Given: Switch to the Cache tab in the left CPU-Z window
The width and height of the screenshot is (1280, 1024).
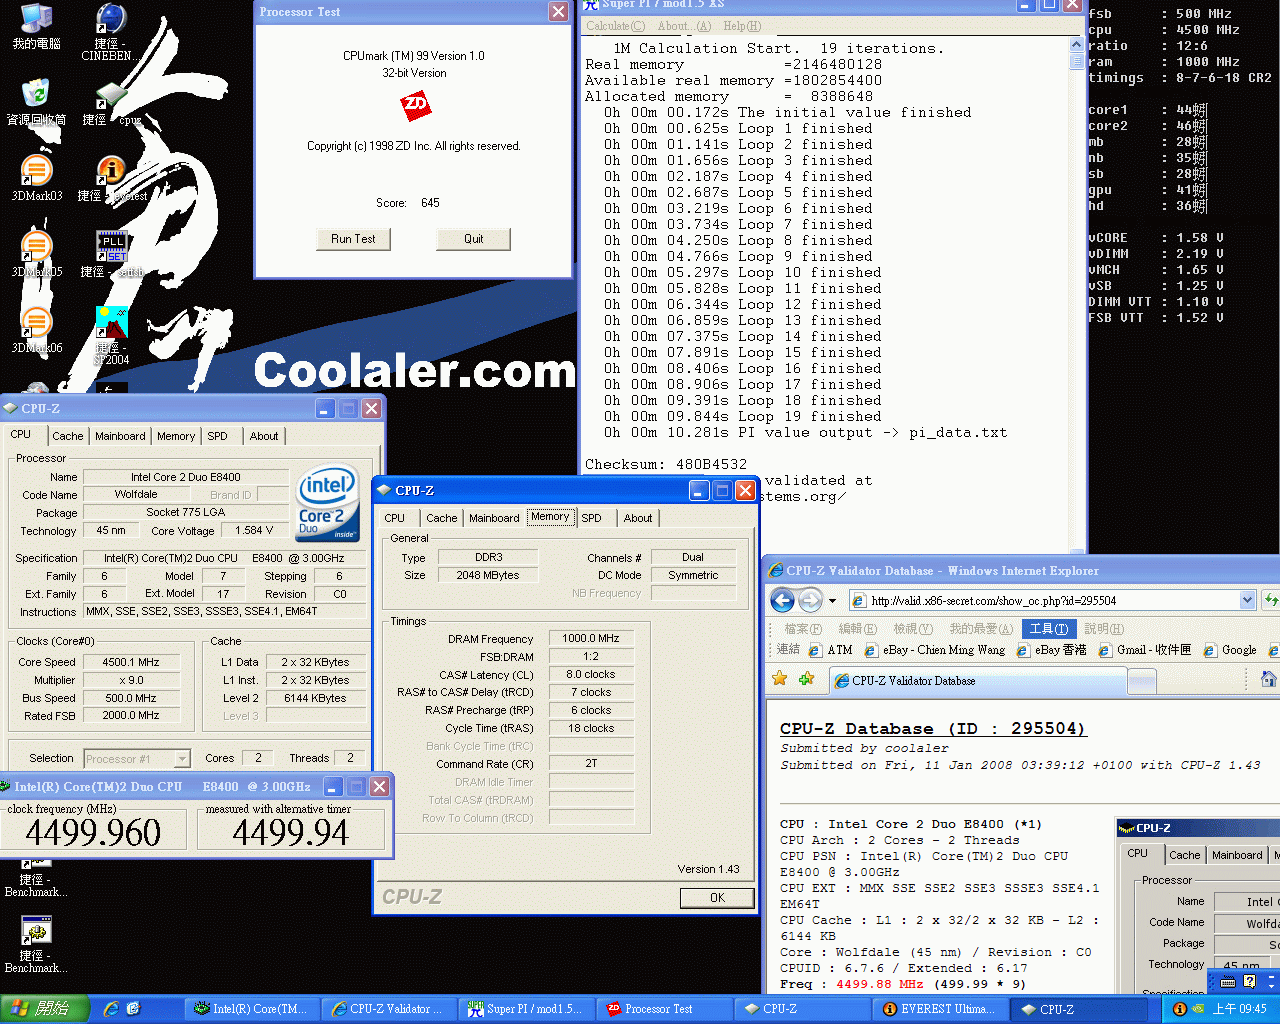Looking at the screenshot, I should click(68, 436).
